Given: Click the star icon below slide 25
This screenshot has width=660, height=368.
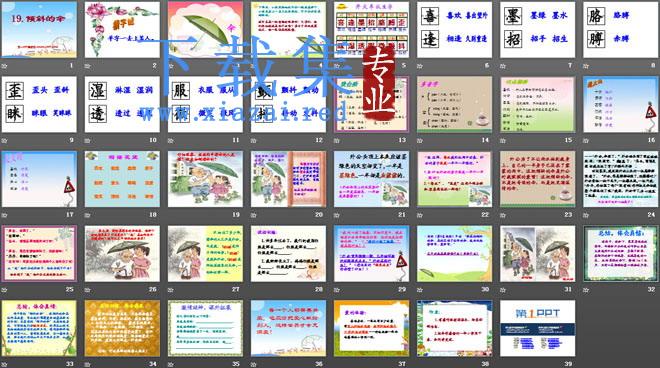Looking at the screenshot, I should tap(4, 290).
